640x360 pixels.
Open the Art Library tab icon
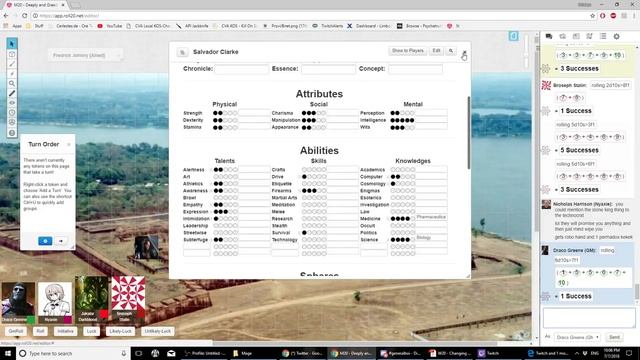click(x=562, y=36)
